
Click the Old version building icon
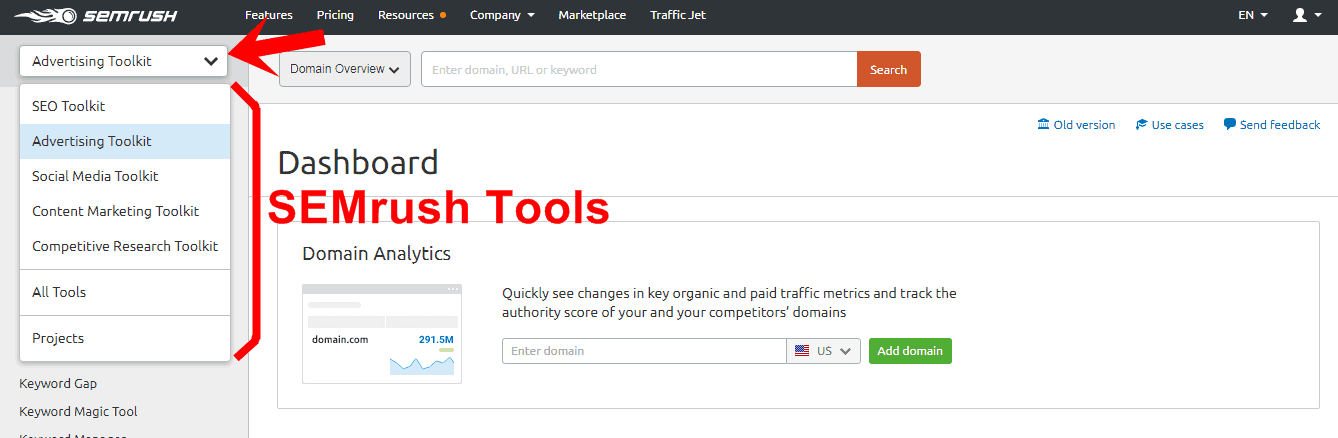tap(1044, 125)
